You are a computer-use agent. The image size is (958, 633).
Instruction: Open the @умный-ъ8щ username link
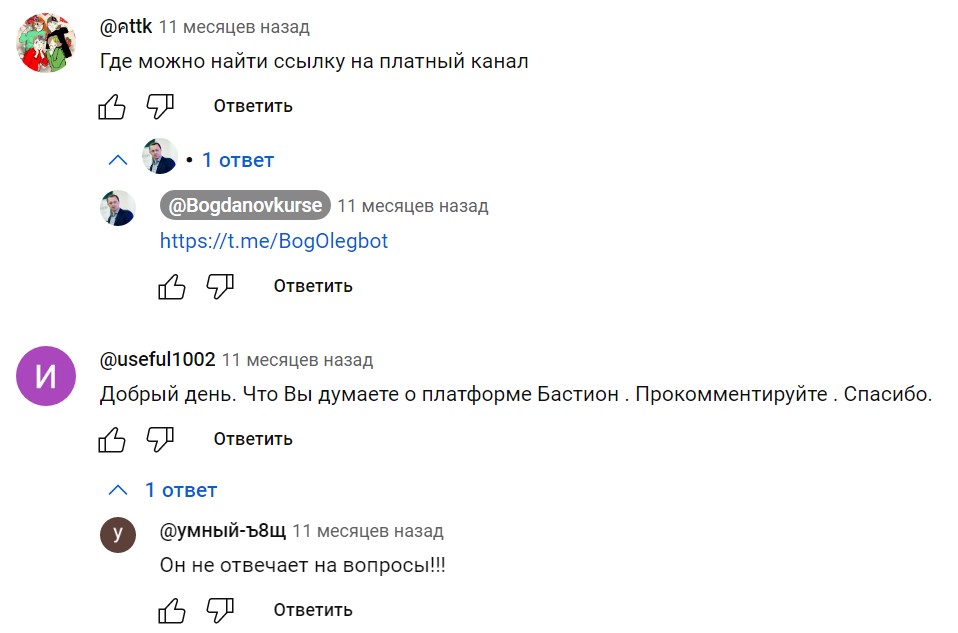[x=221, y=531]
